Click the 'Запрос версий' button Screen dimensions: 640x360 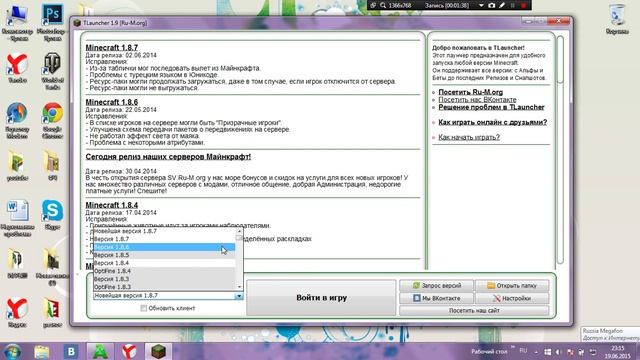[436, 286]
